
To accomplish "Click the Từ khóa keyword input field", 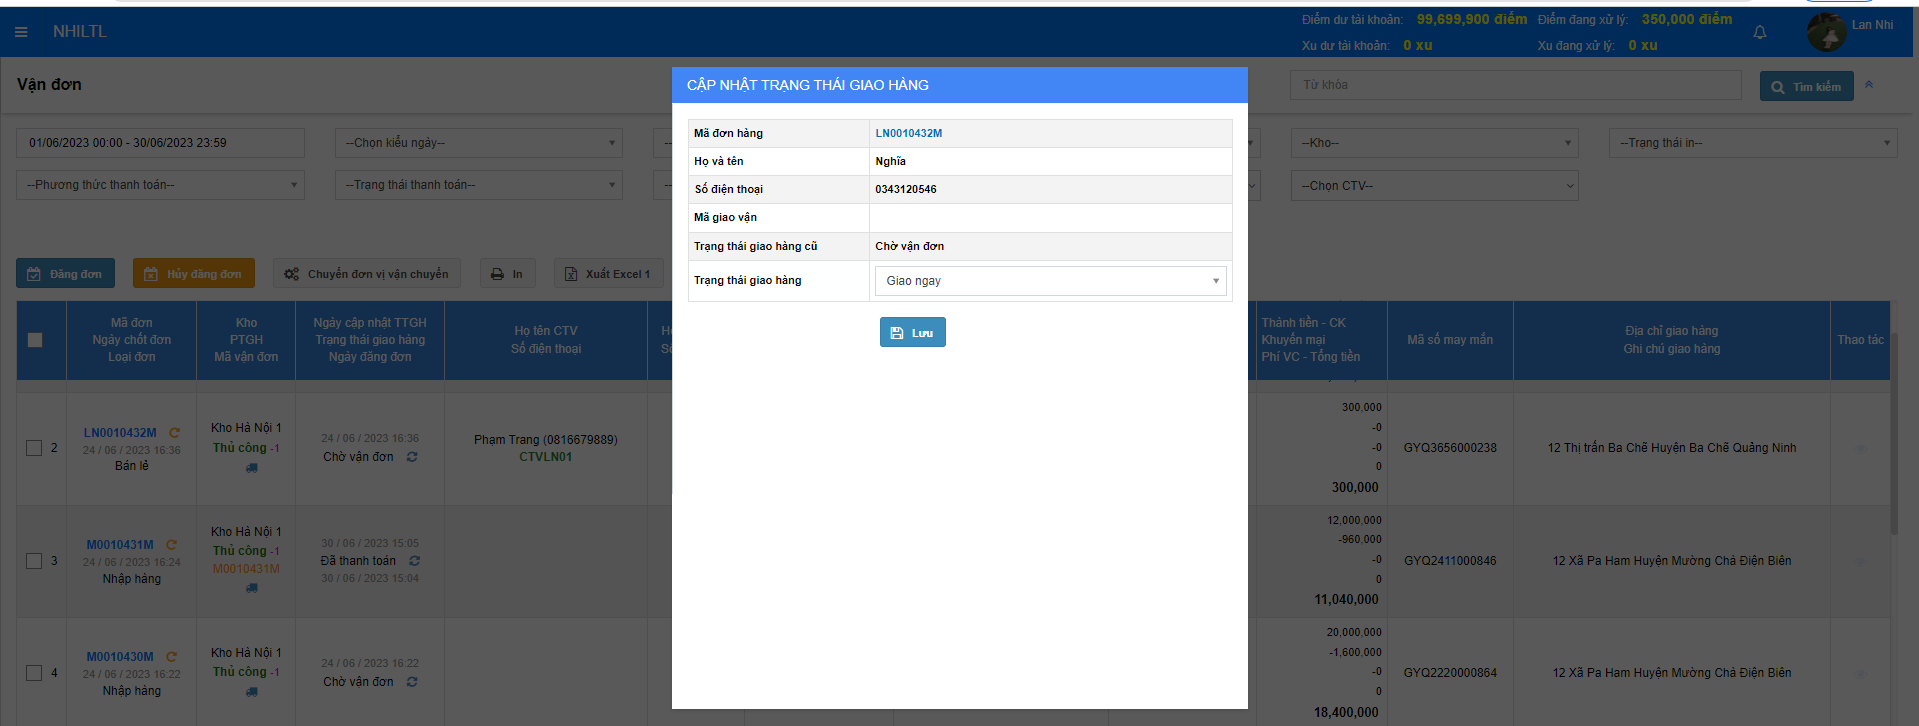I will (1515, 85).
